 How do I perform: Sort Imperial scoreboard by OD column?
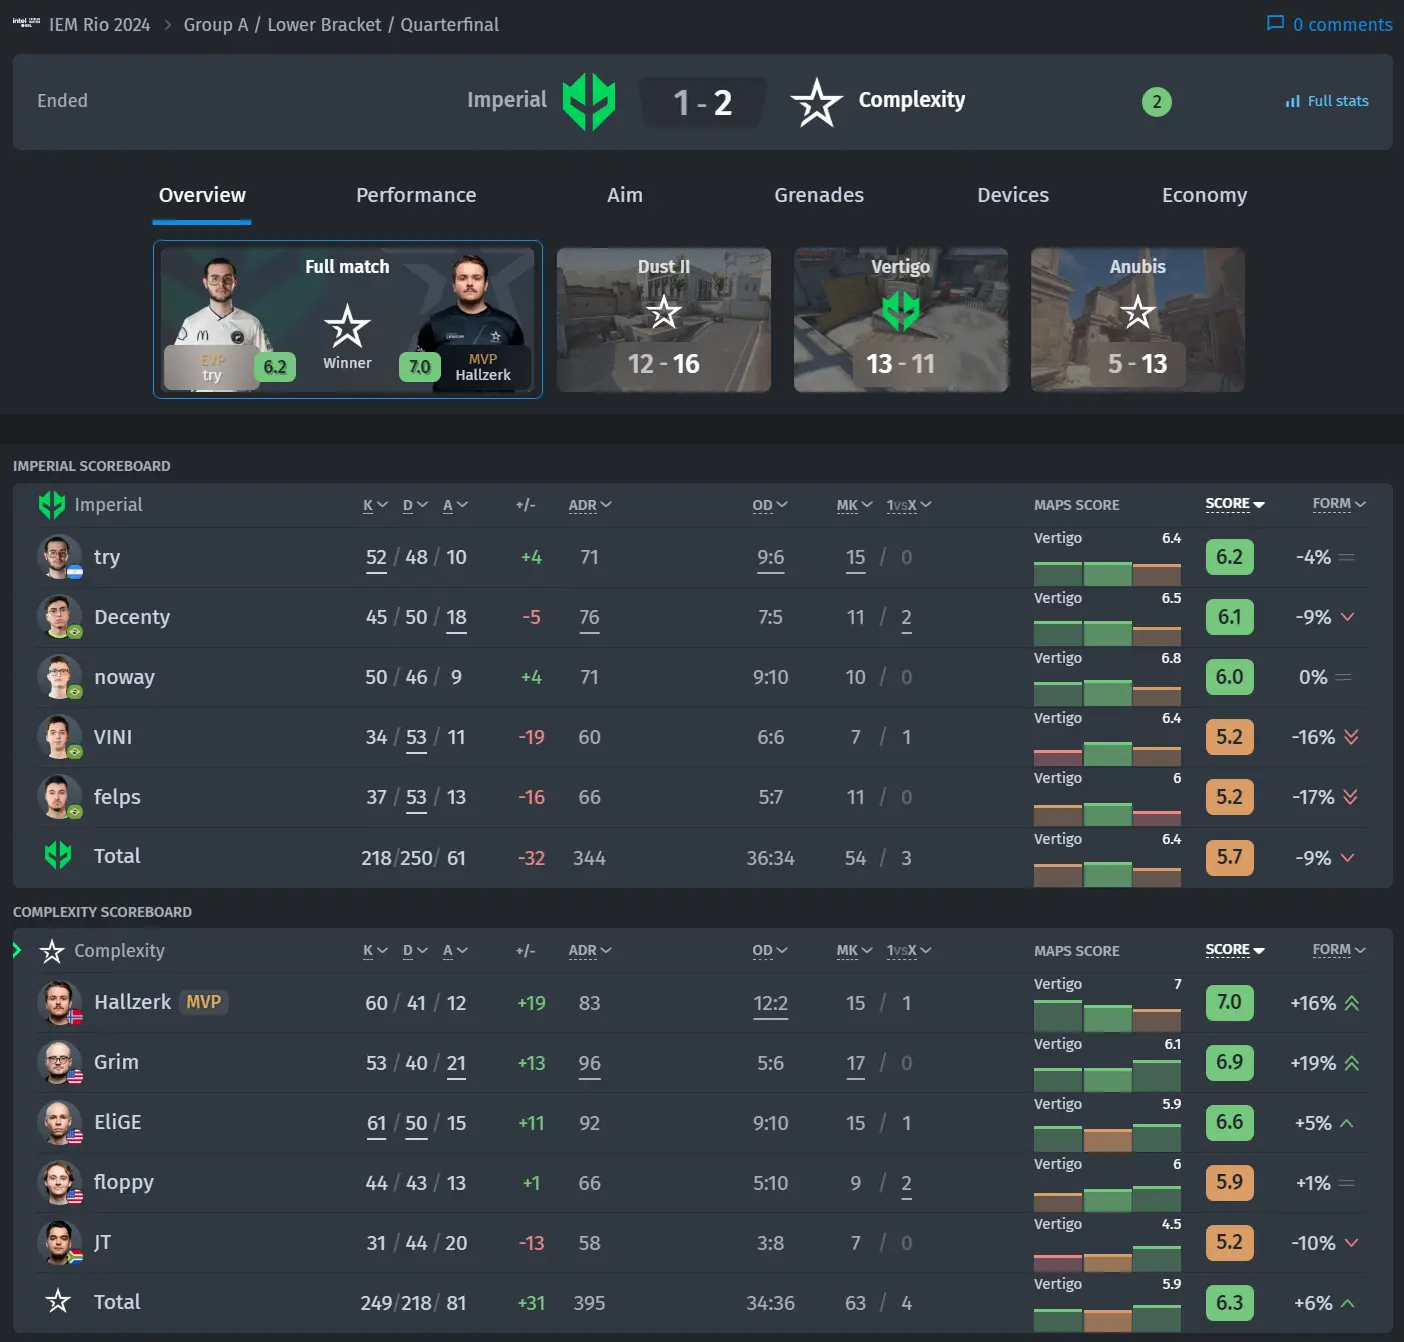(770, 505)
